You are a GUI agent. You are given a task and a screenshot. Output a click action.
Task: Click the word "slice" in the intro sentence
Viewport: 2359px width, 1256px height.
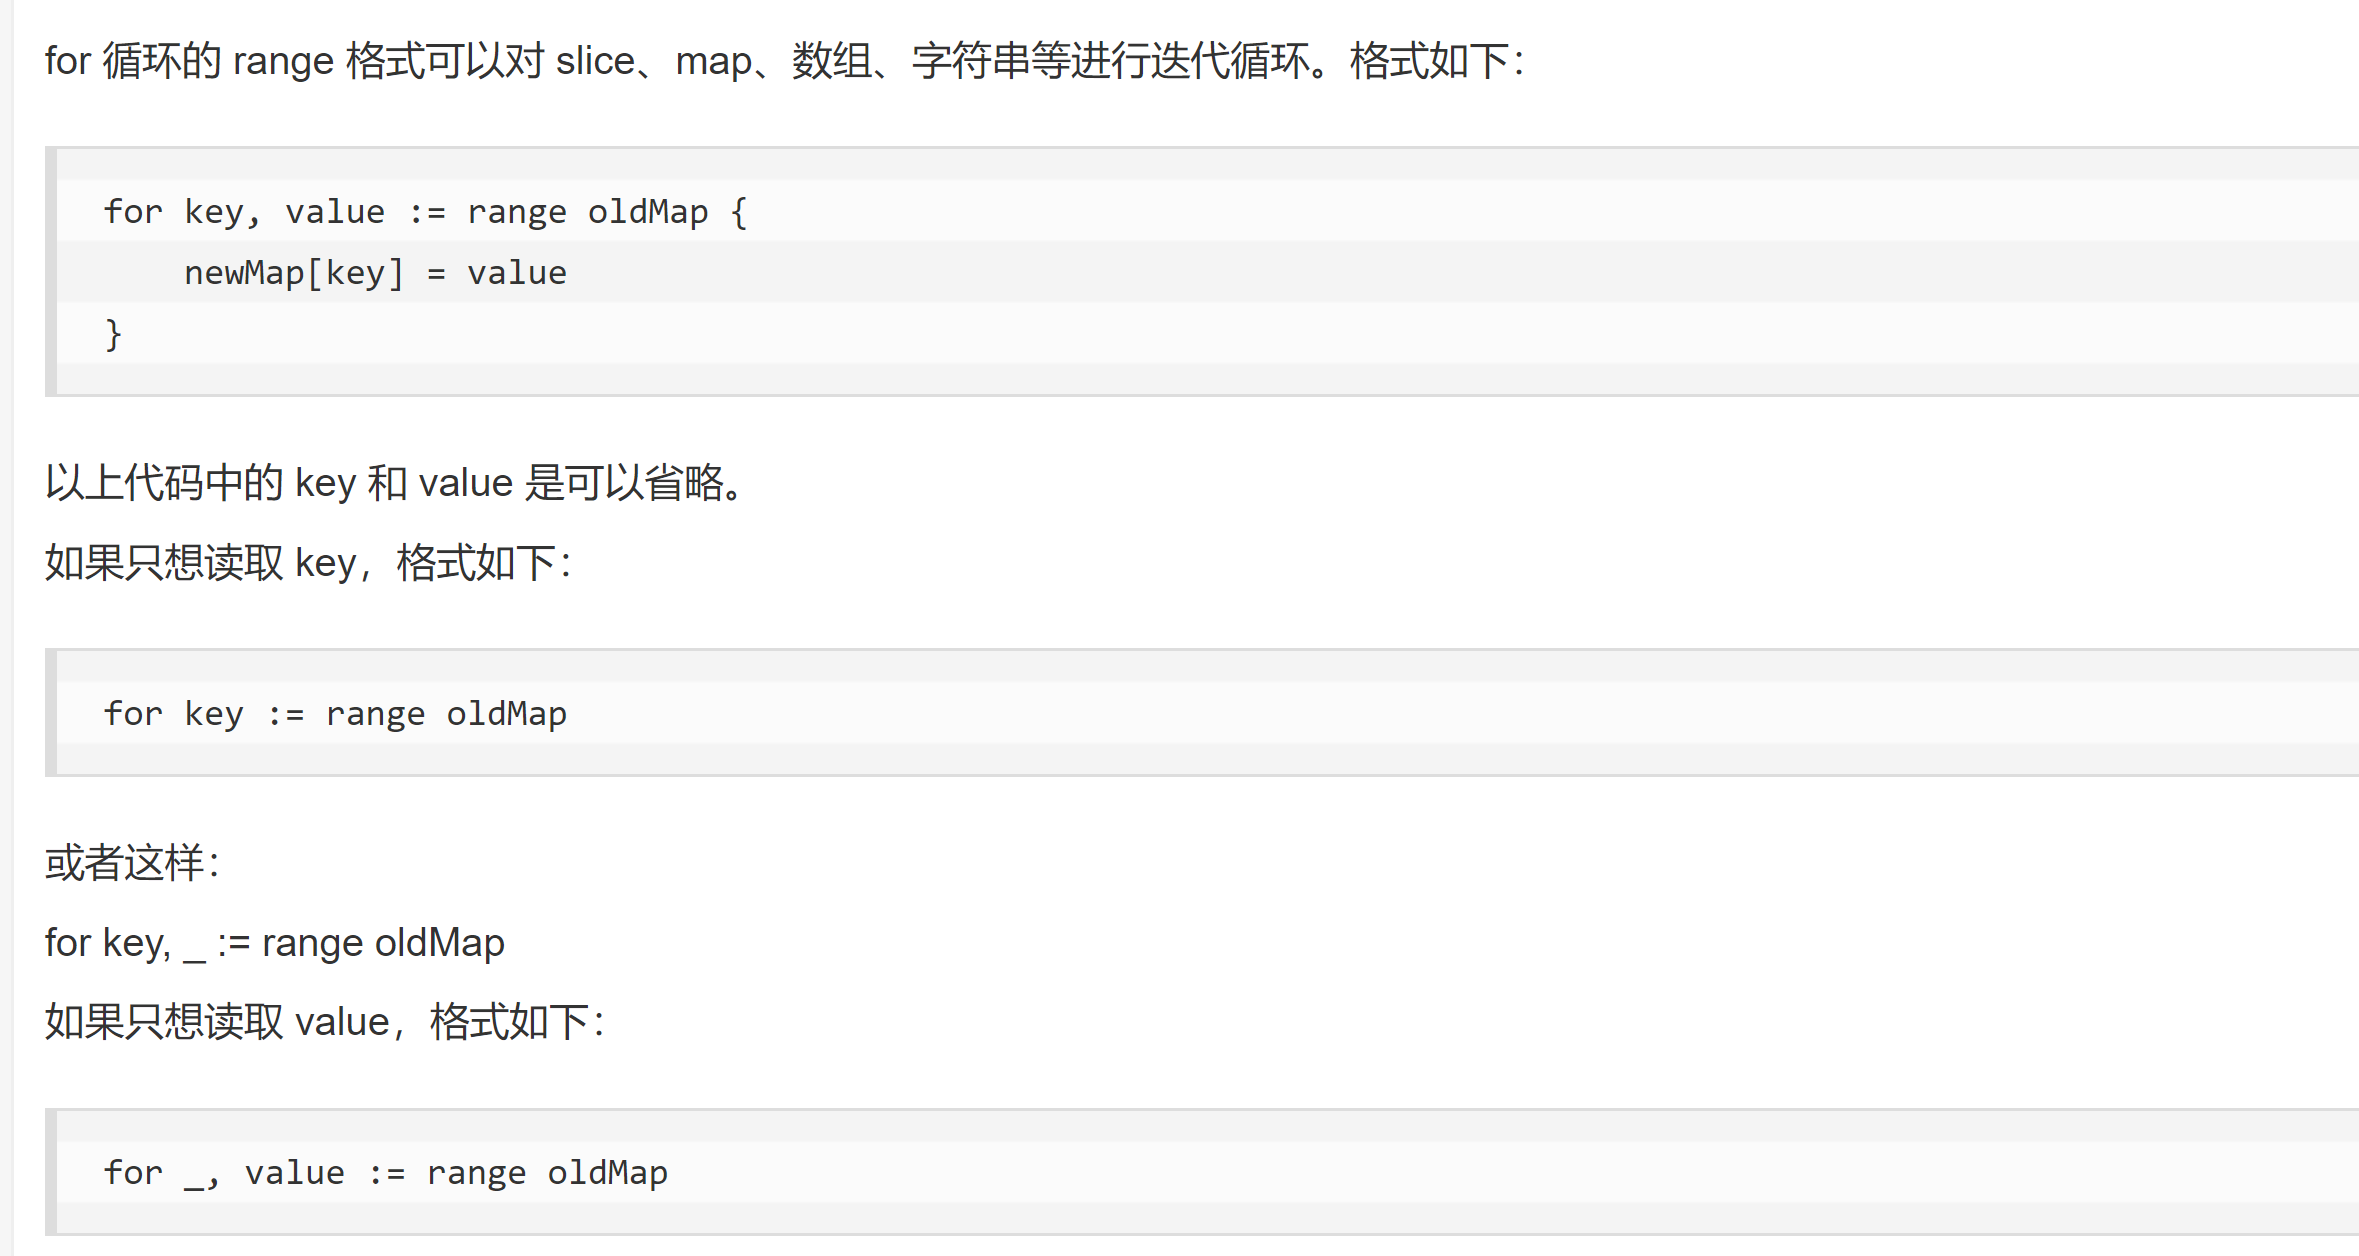595,61
